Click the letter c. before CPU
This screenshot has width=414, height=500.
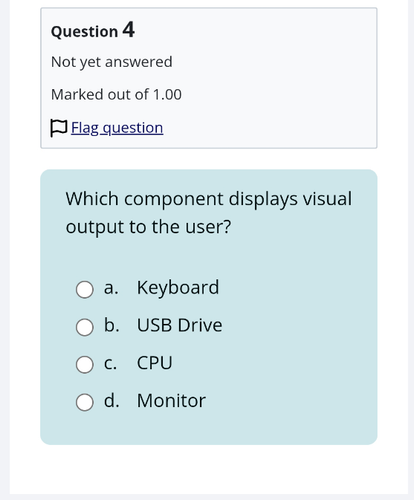(110, 363)
